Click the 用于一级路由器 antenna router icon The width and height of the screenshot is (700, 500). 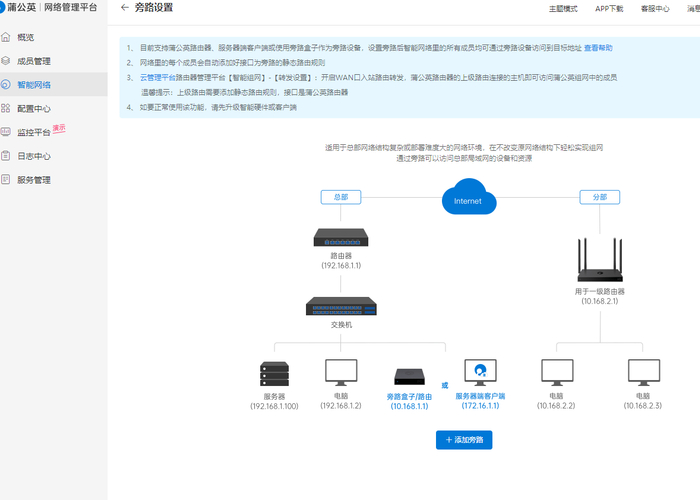600,260
